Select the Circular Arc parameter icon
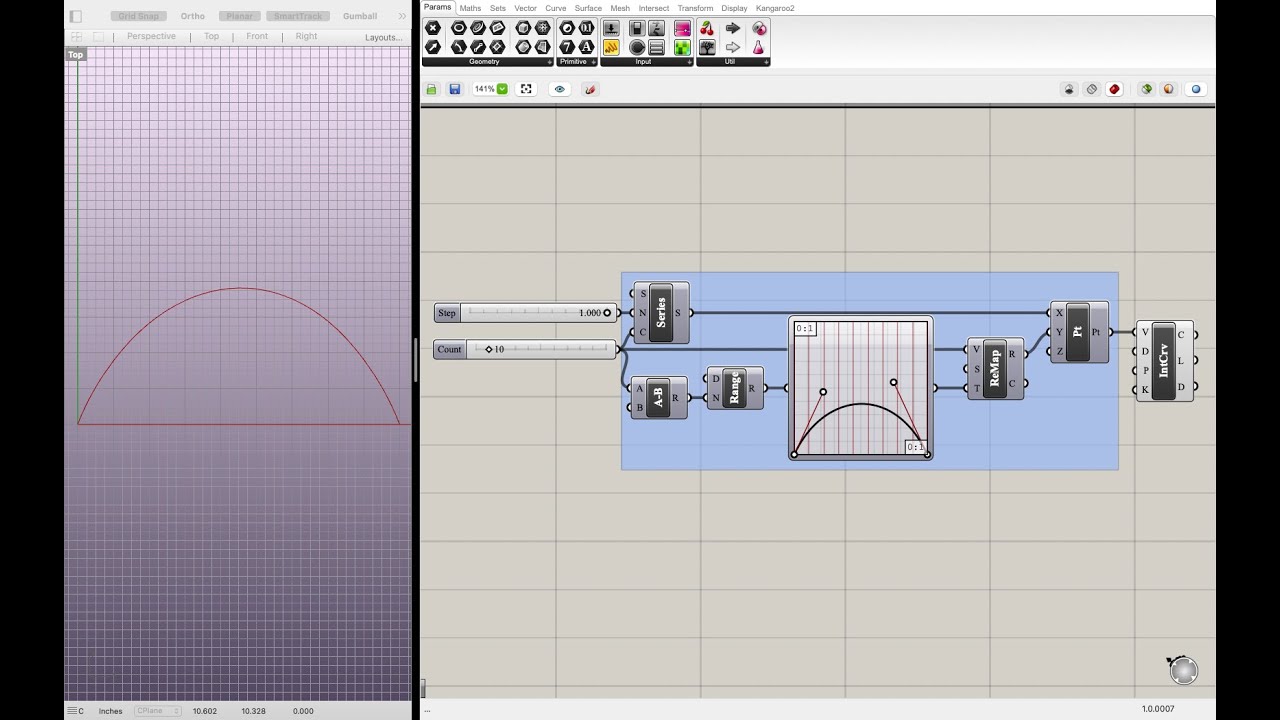The height and width of the screenshot is (720, 1280). click(459, 47)
